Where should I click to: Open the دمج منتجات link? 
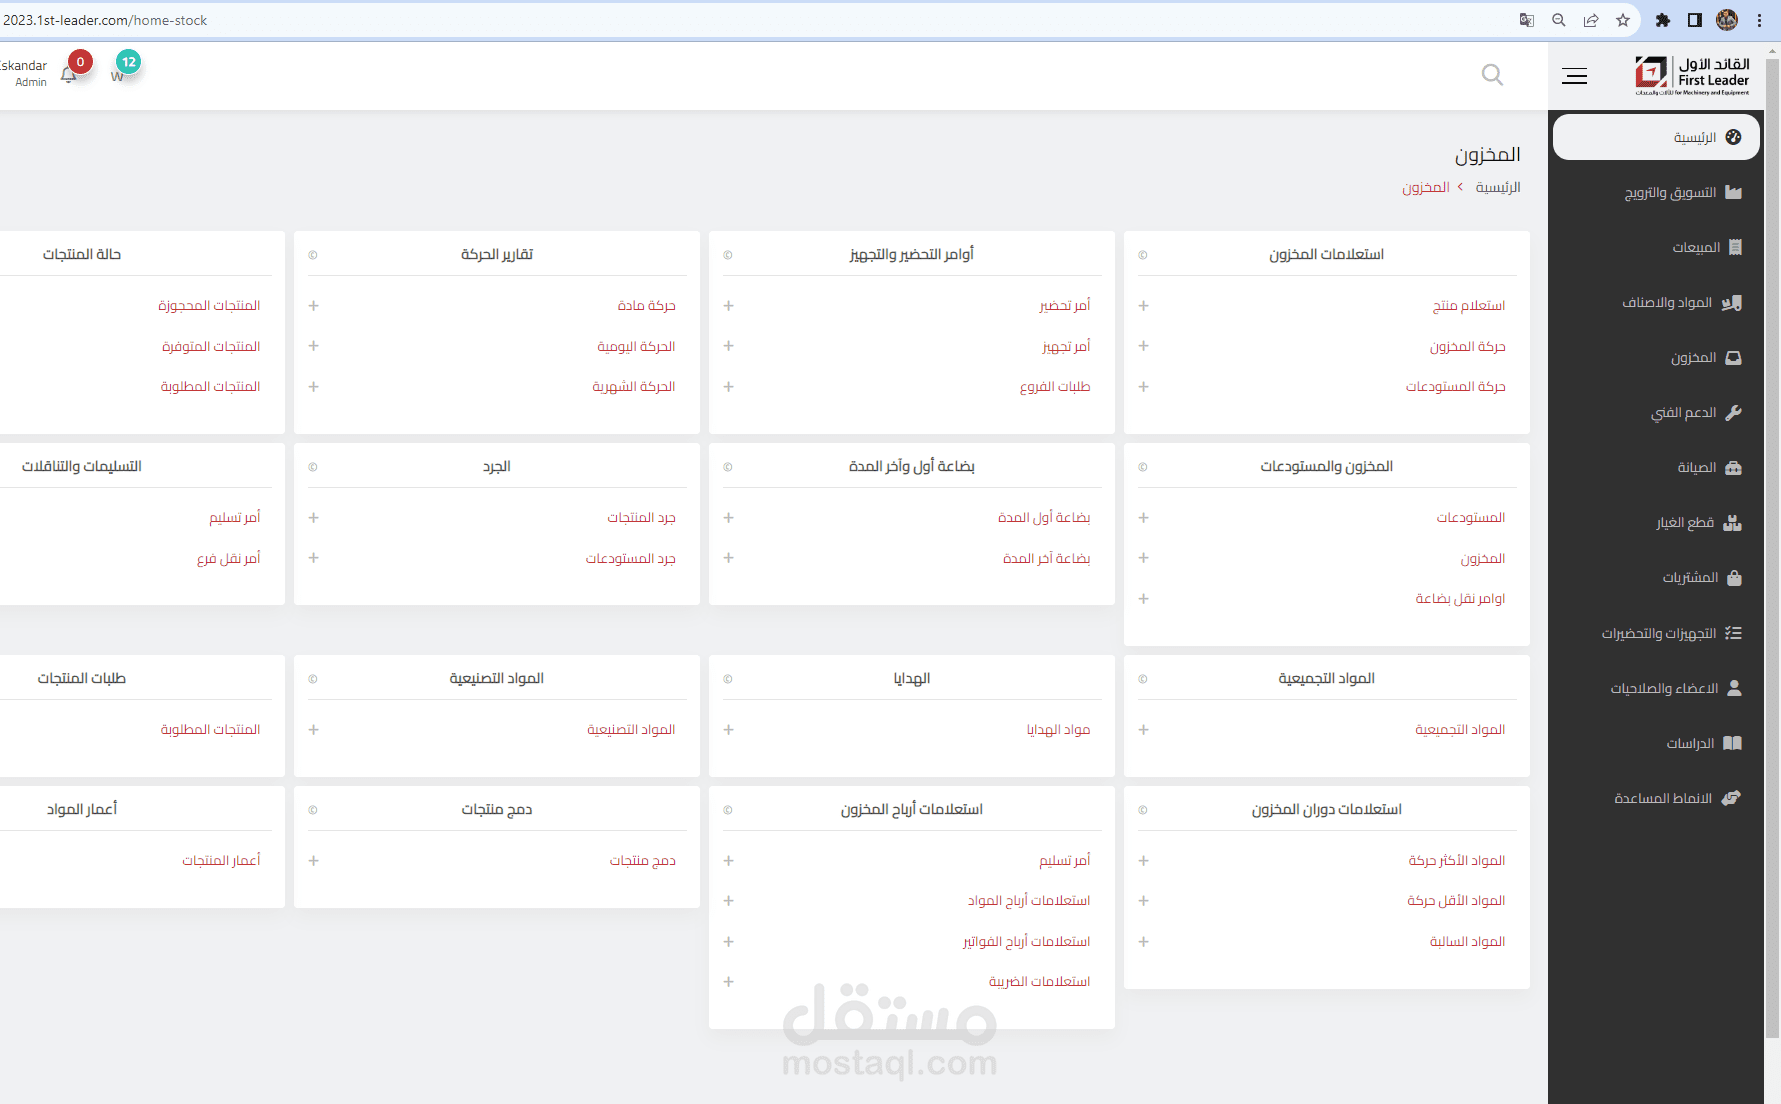point(643,860)
